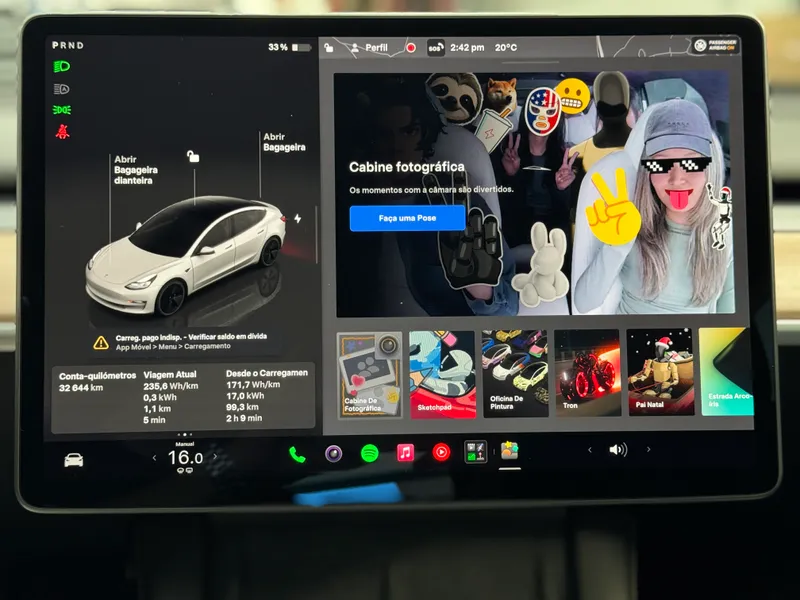Open the red YouTube Music app icon
Screen dimensions: 800x600
(x=441, y=452)
